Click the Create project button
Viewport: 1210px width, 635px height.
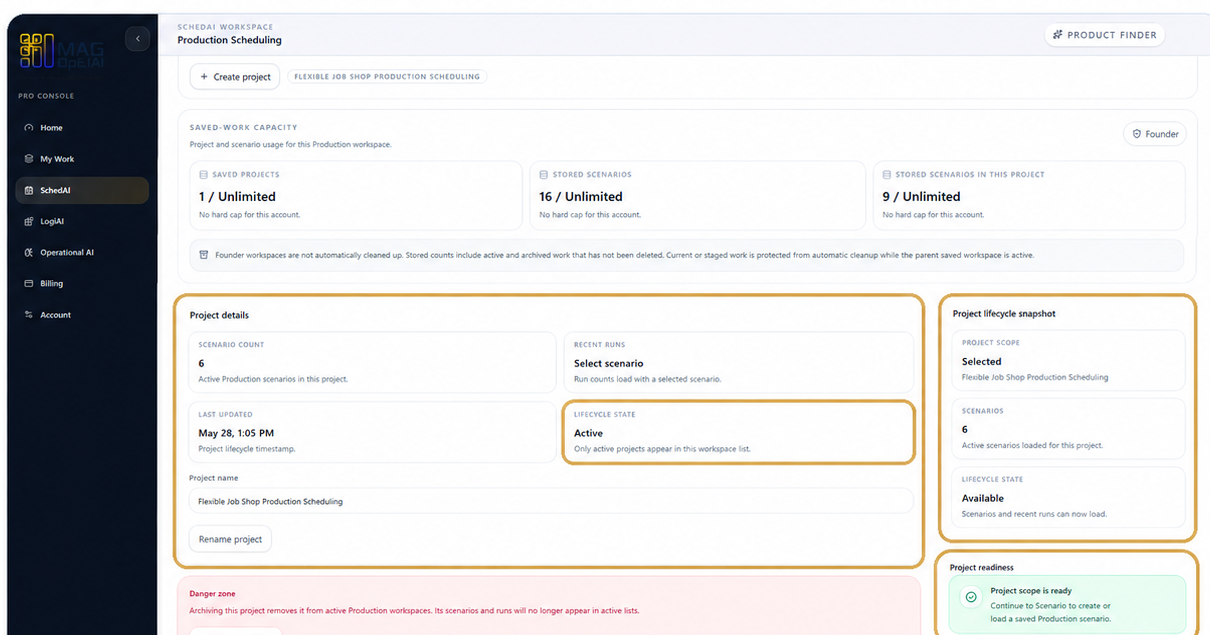click(x=235, y=76)
